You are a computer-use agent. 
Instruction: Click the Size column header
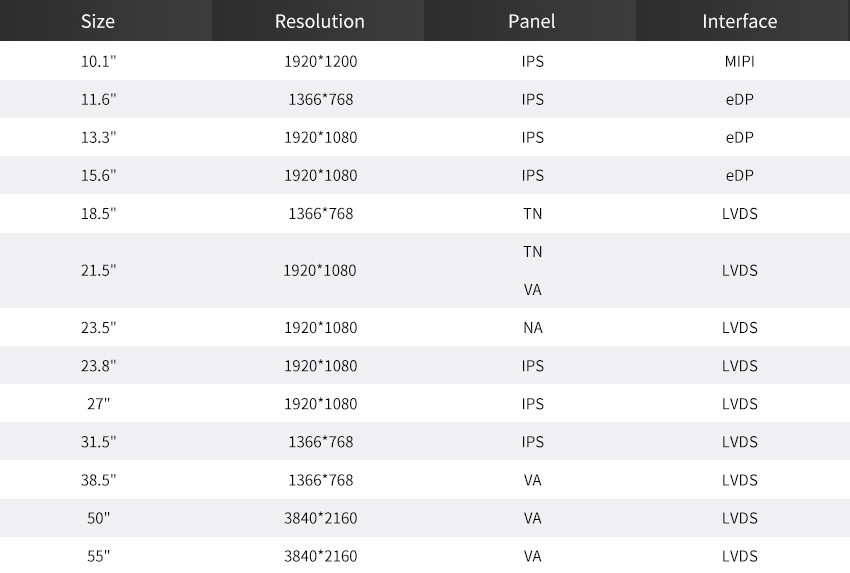(98, 21)
